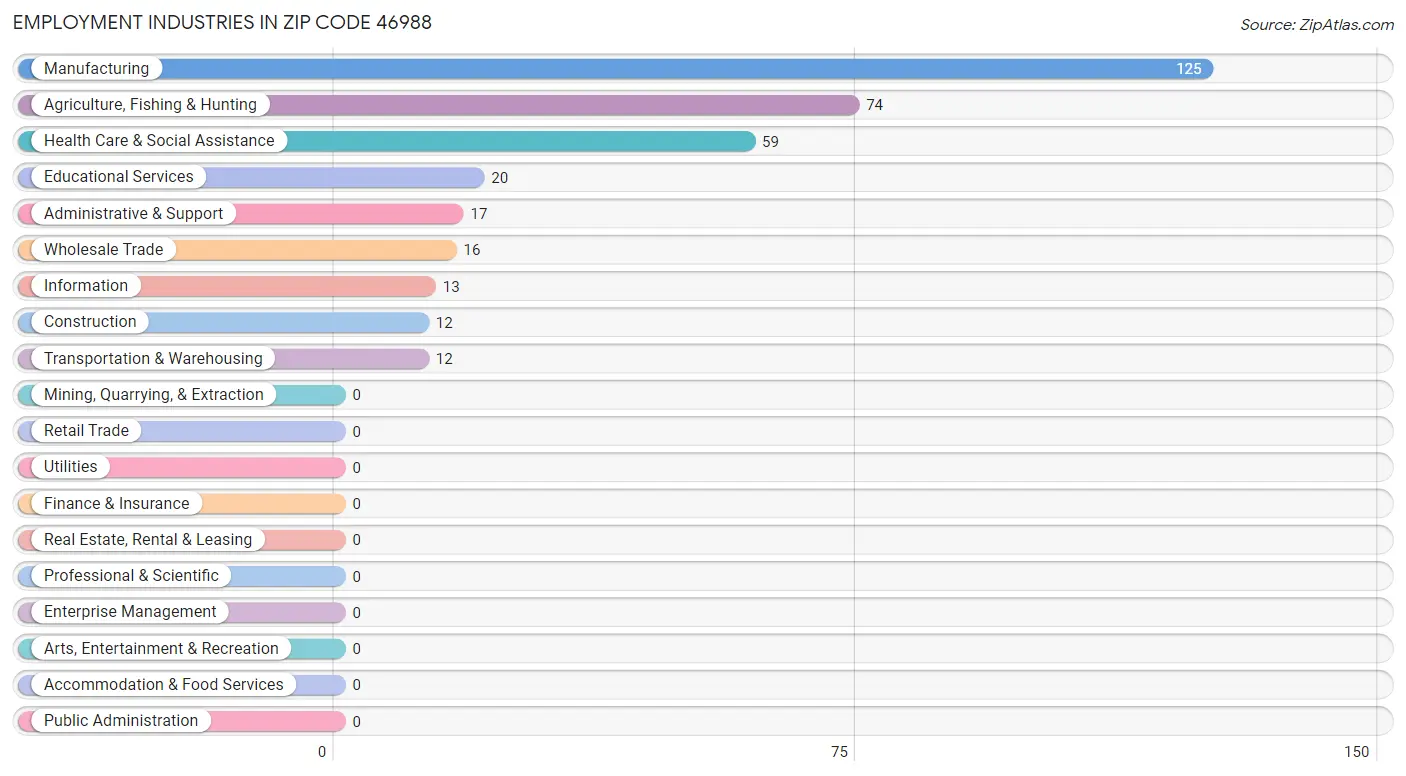The height and width of the screenshot is (776, 1406).
Task: Click the Health Care & Social Assistance label
Action: 159,141
